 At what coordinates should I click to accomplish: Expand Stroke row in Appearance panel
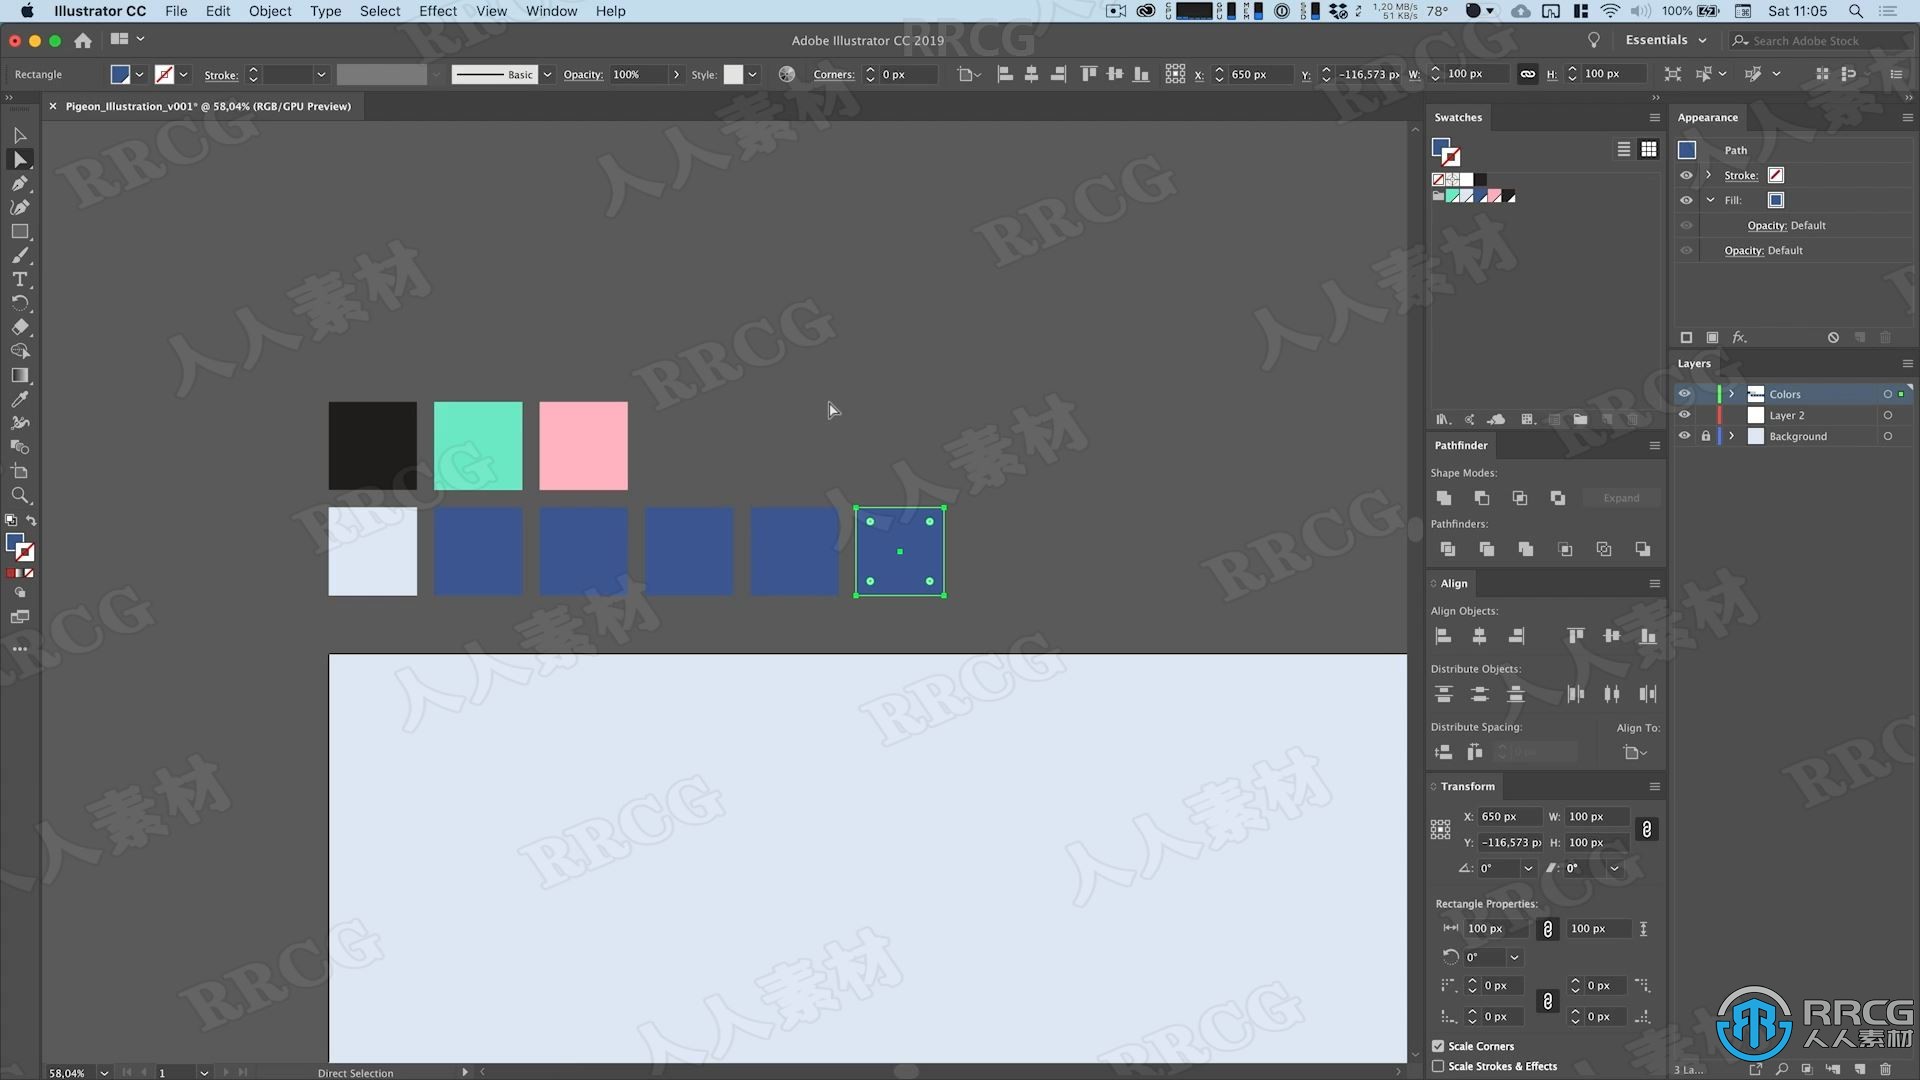(1709, 175)
